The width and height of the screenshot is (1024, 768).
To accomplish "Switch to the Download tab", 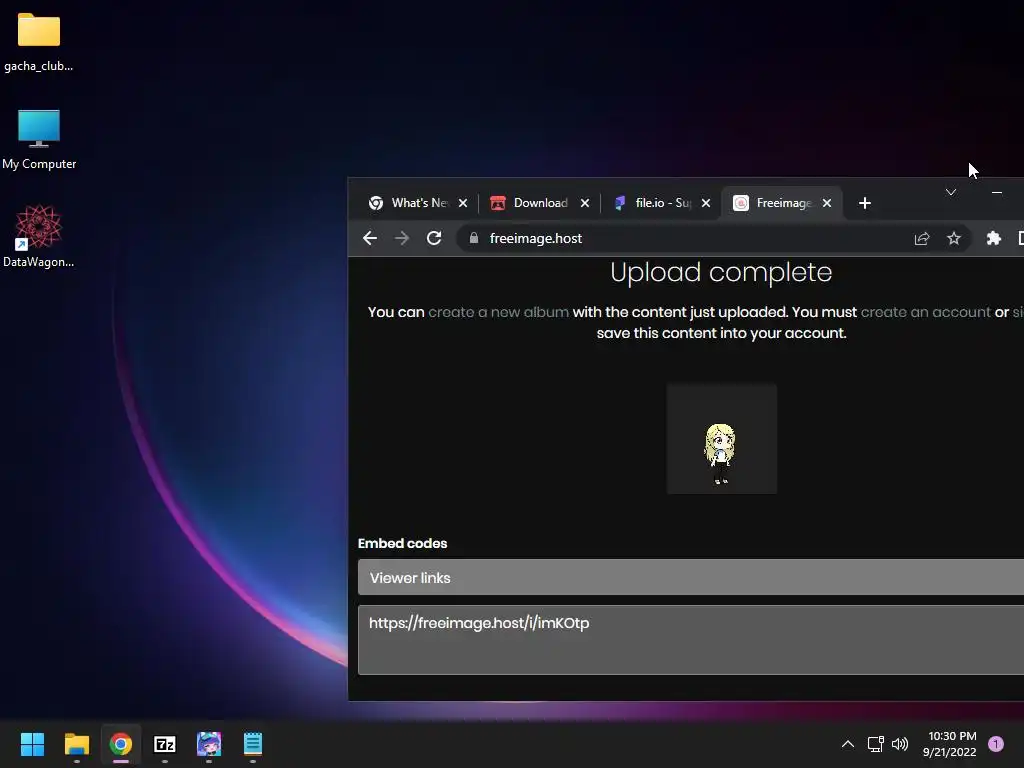I will (x=539, y=203).
